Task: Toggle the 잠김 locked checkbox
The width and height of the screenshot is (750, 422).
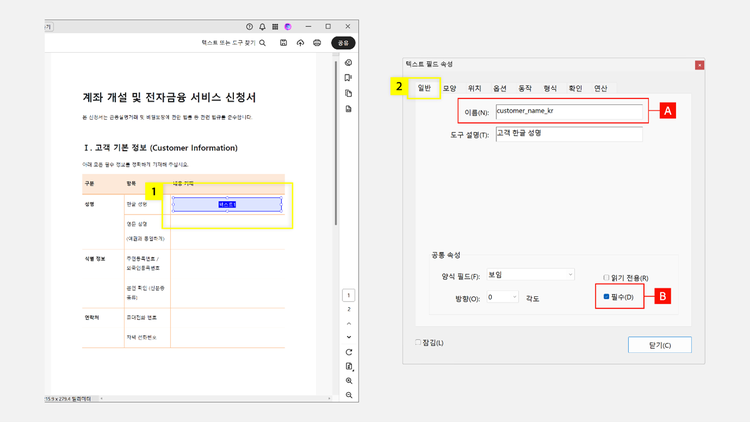Action: point(418,342)
